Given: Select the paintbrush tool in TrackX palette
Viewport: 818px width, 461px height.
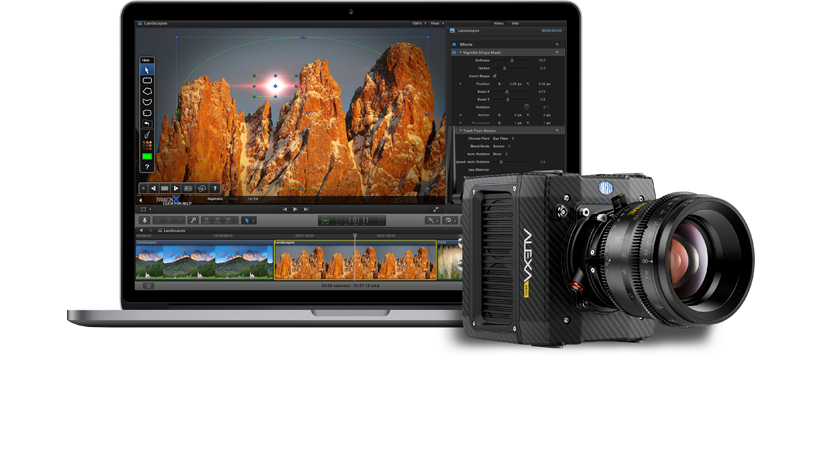Looking at the screenshot, I should pyautogui.click(x=147, y=135).
